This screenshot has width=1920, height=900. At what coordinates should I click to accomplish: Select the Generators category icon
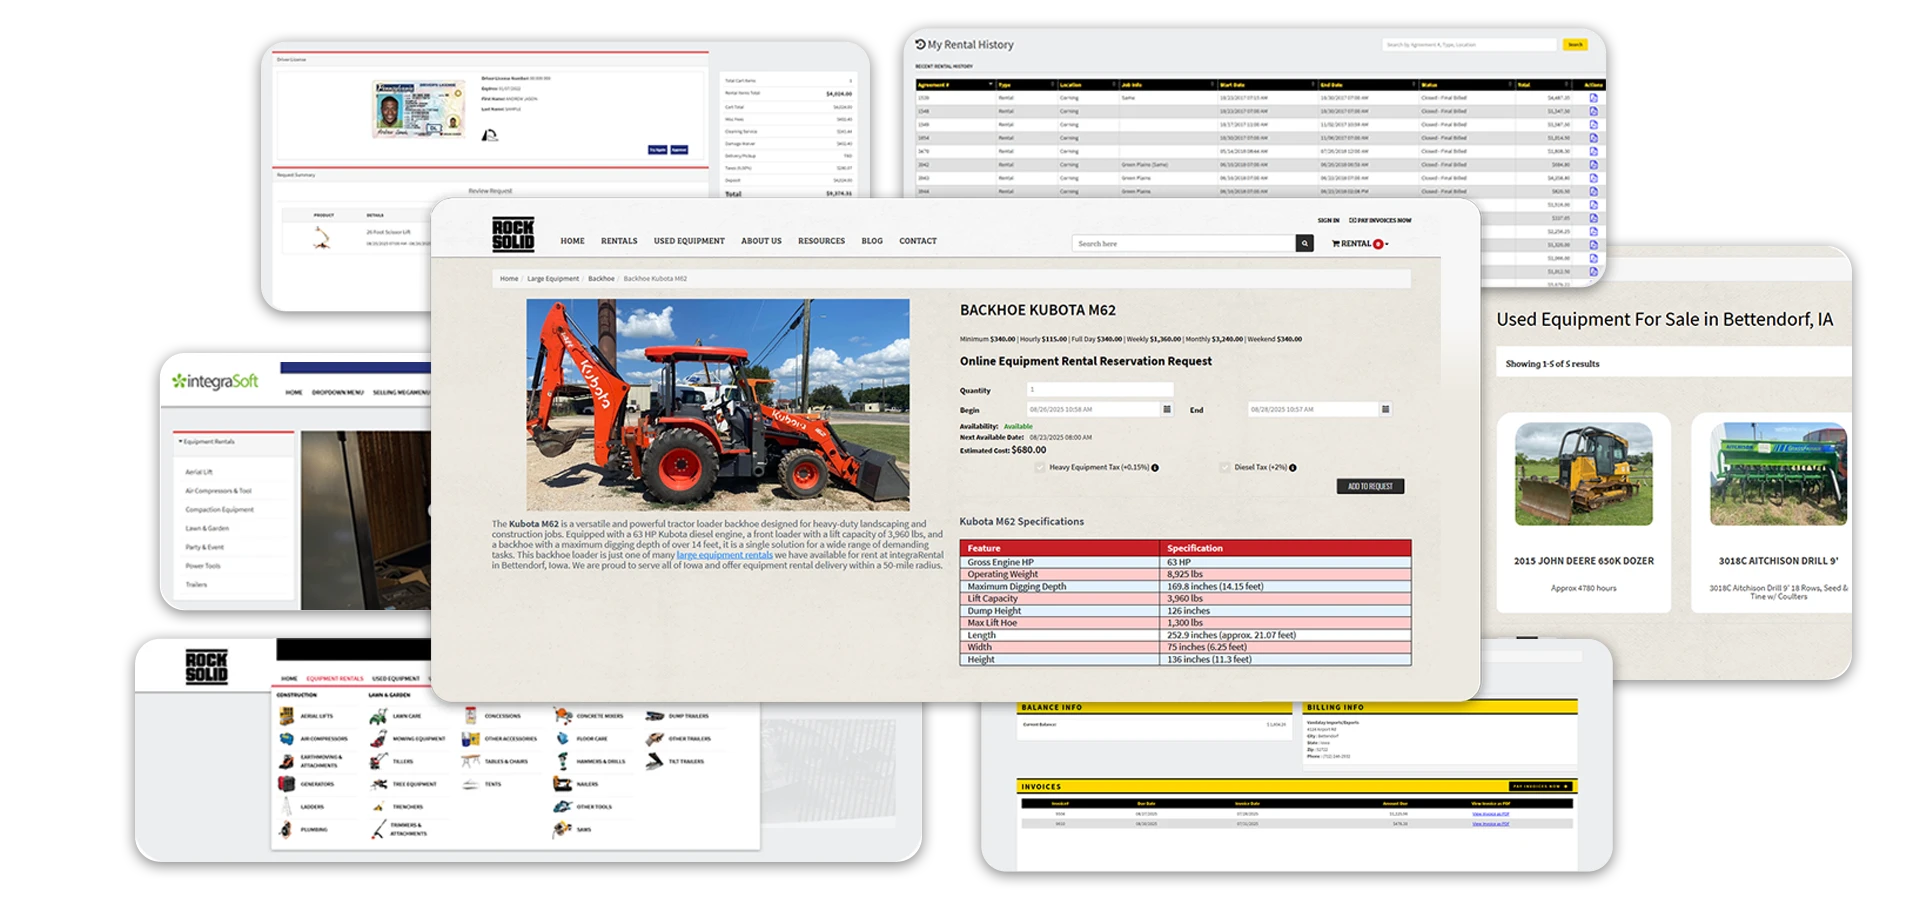286,784
